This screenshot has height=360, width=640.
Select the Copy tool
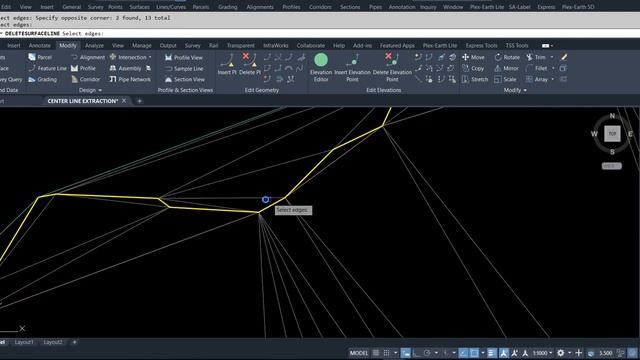point(473,68)
